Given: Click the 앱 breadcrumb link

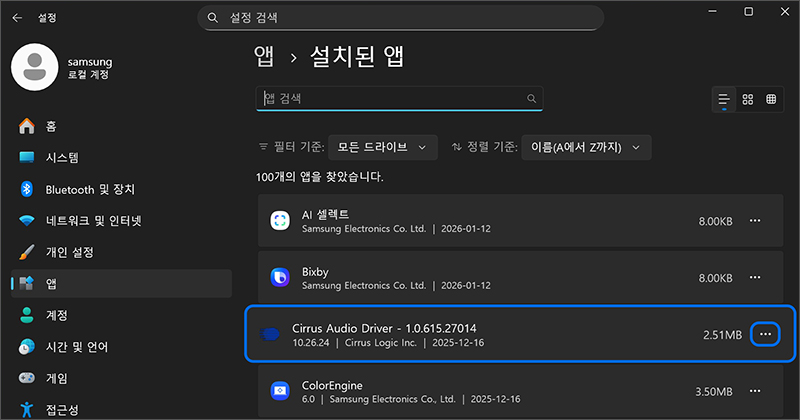Looking at the screenshot, I should coord(264,56).
